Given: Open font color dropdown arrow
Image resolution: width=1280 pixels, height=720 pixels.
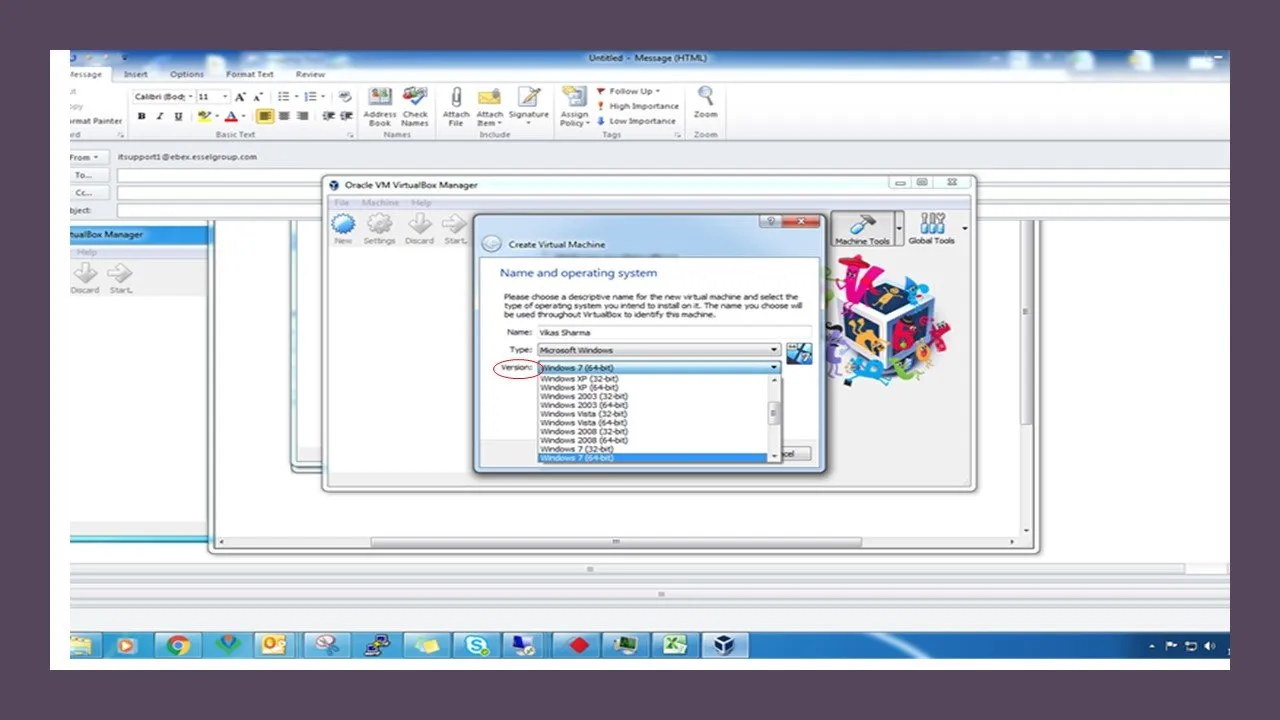Looking at the screenshot, I should pos(243,116).
